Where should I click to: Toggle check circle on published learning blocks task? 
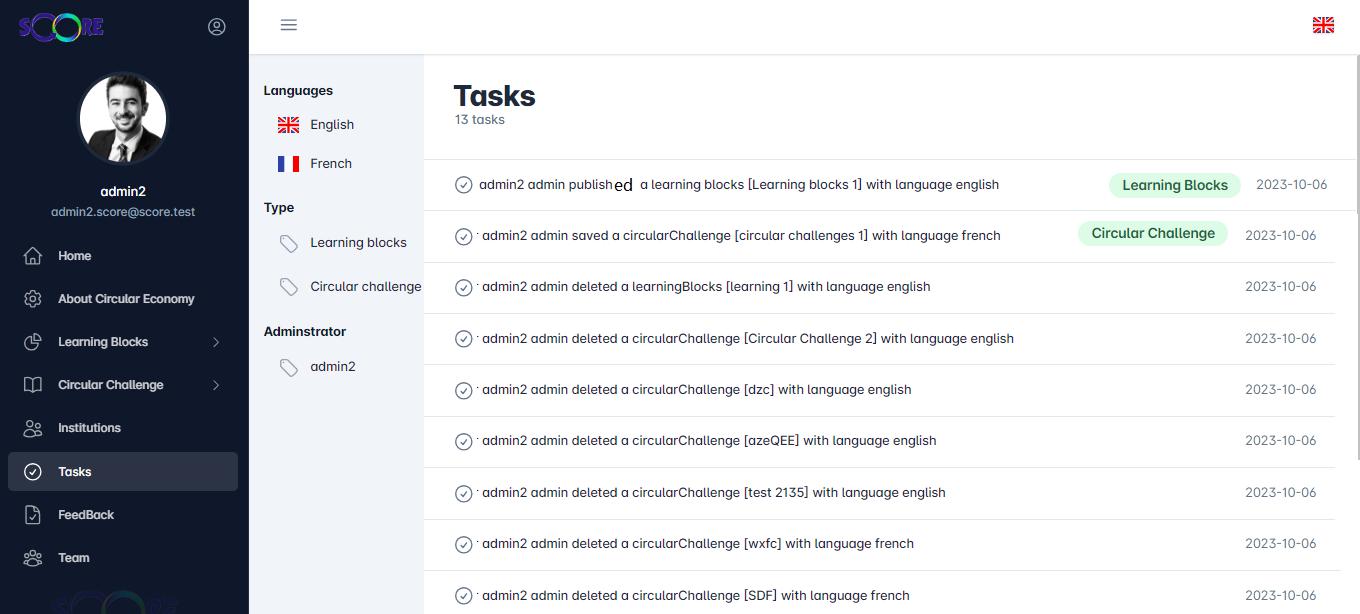[464, 185]
